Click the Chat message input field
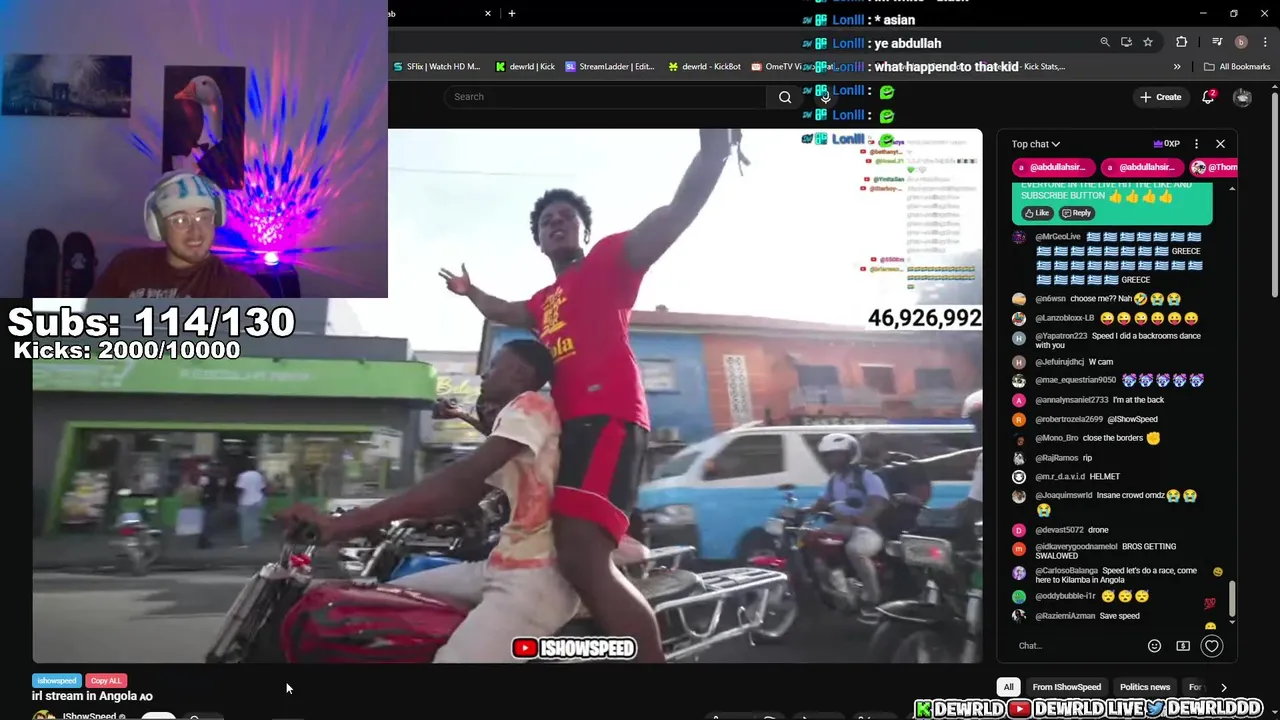1280x720 pixels. 1075,646
